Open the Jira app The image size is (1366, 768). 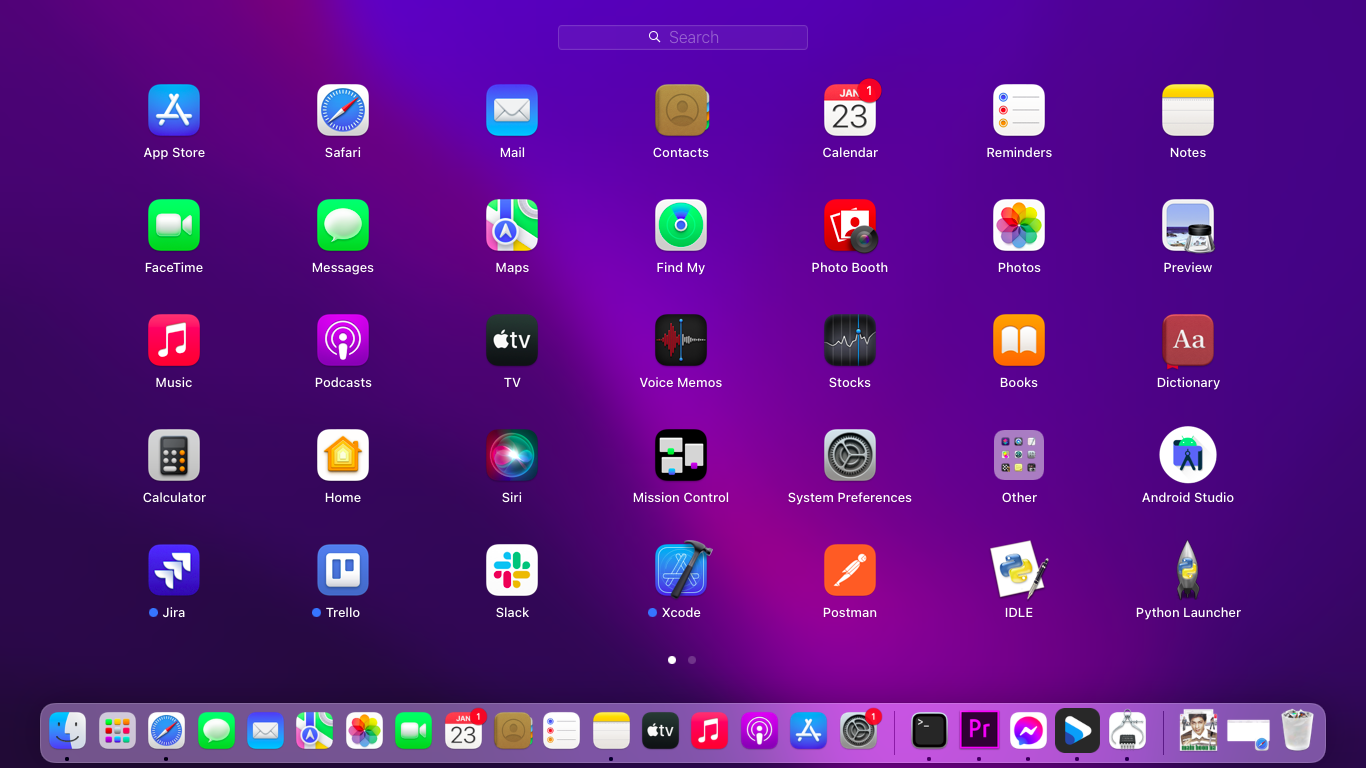click(x=174, y=570)
